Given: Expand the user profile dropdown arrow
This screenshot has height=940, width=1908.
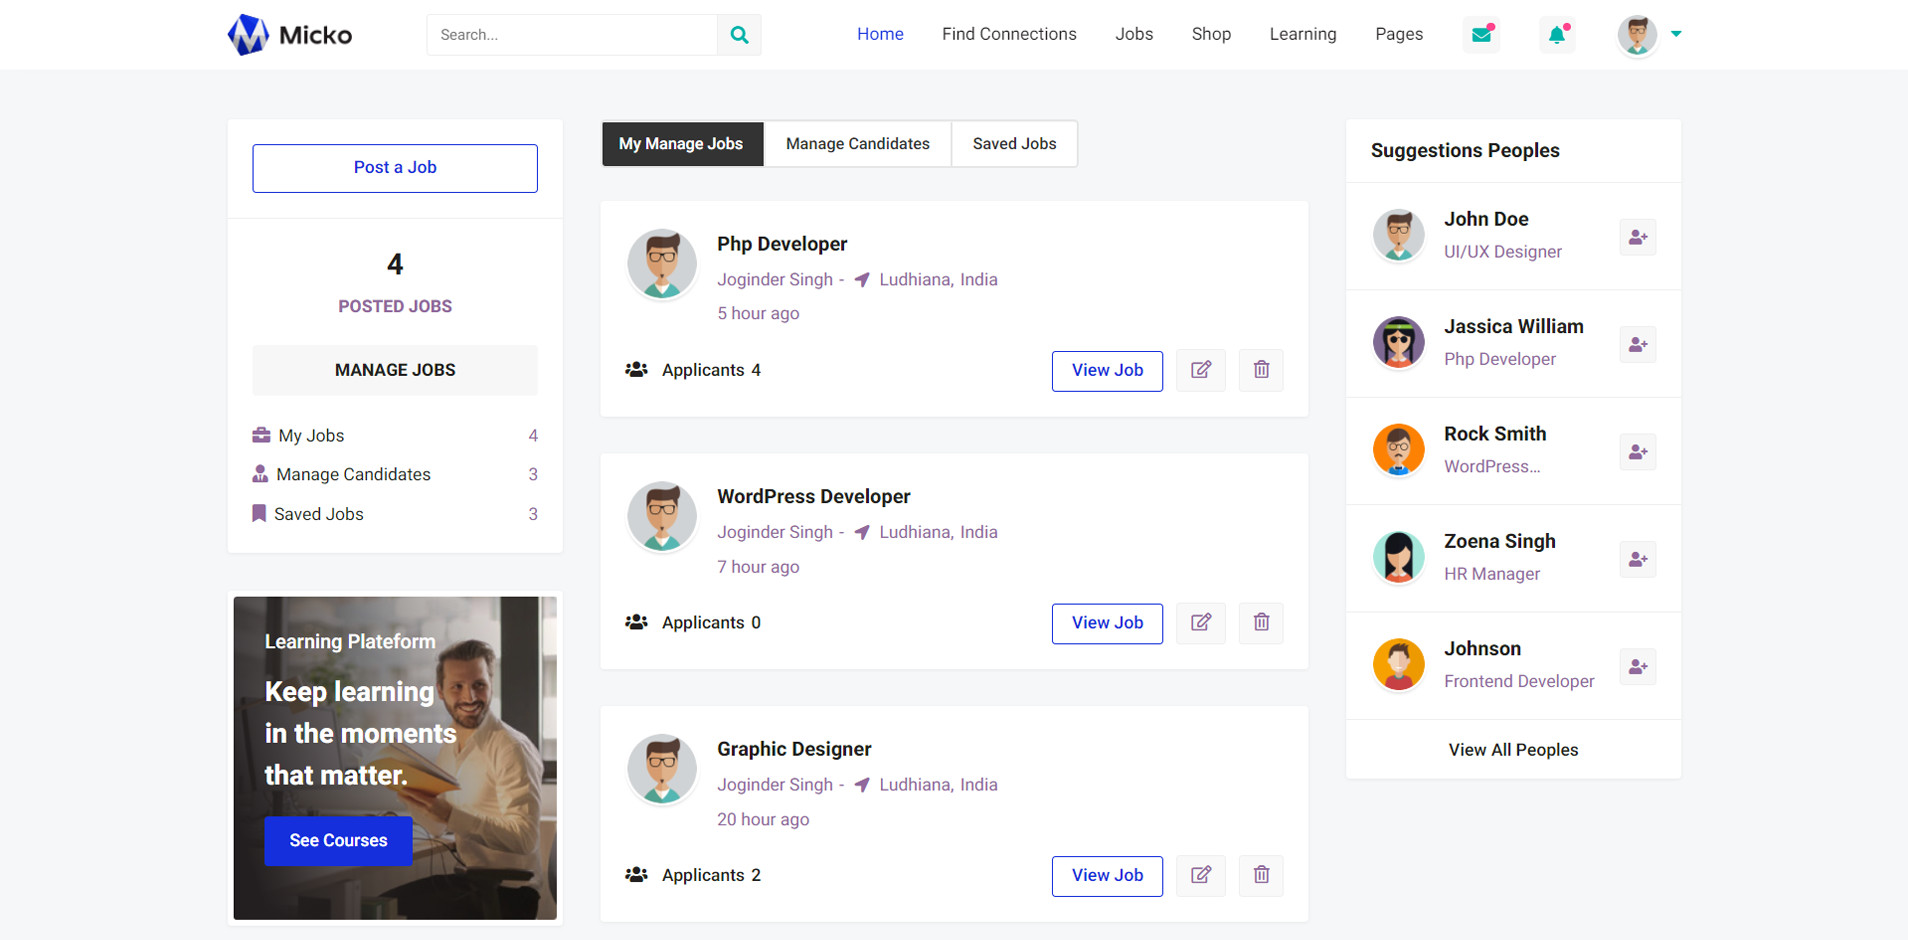Looking at the screenshot, I should (1676, 34).
